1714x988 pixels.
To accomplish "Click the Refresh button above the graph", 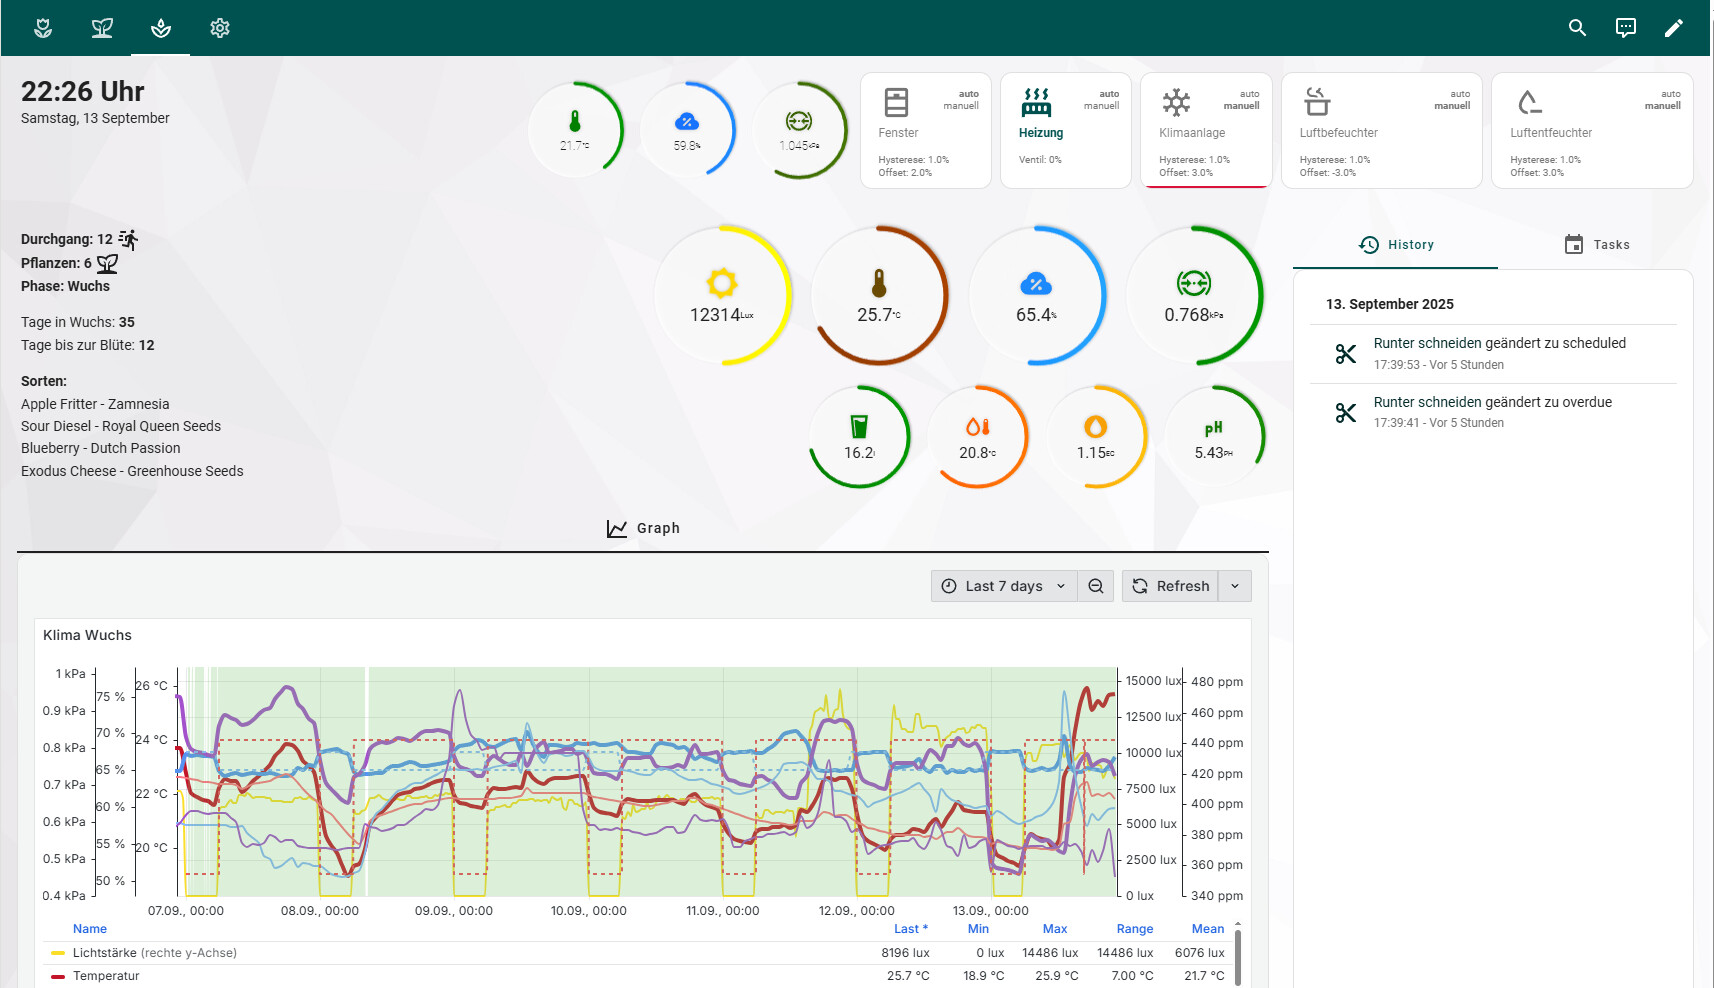I will tap(1170, 586).
